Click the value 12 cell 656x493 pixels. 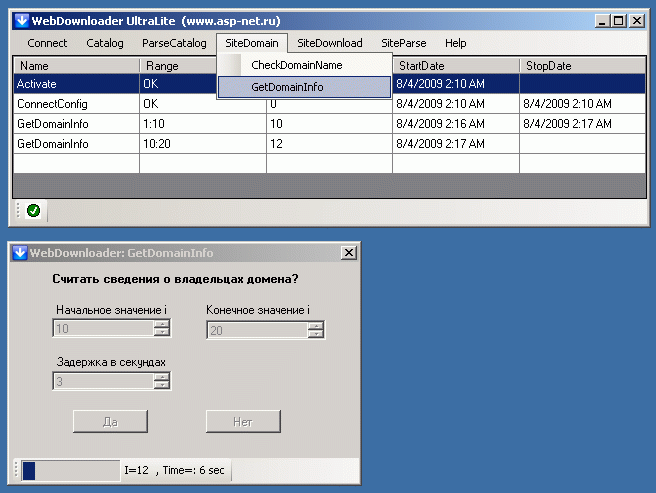[x=329, y=144]
